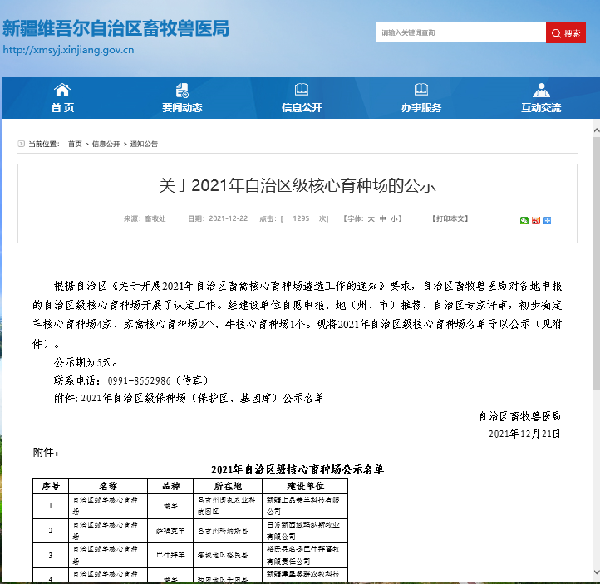Click the table header 所在地
The image size is (600, 584).
tap(228, 486)
